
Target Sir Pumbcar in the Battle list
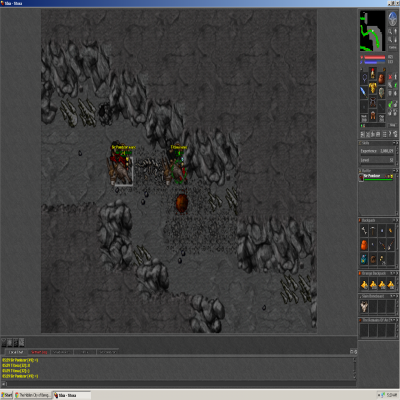click(376, 177)
